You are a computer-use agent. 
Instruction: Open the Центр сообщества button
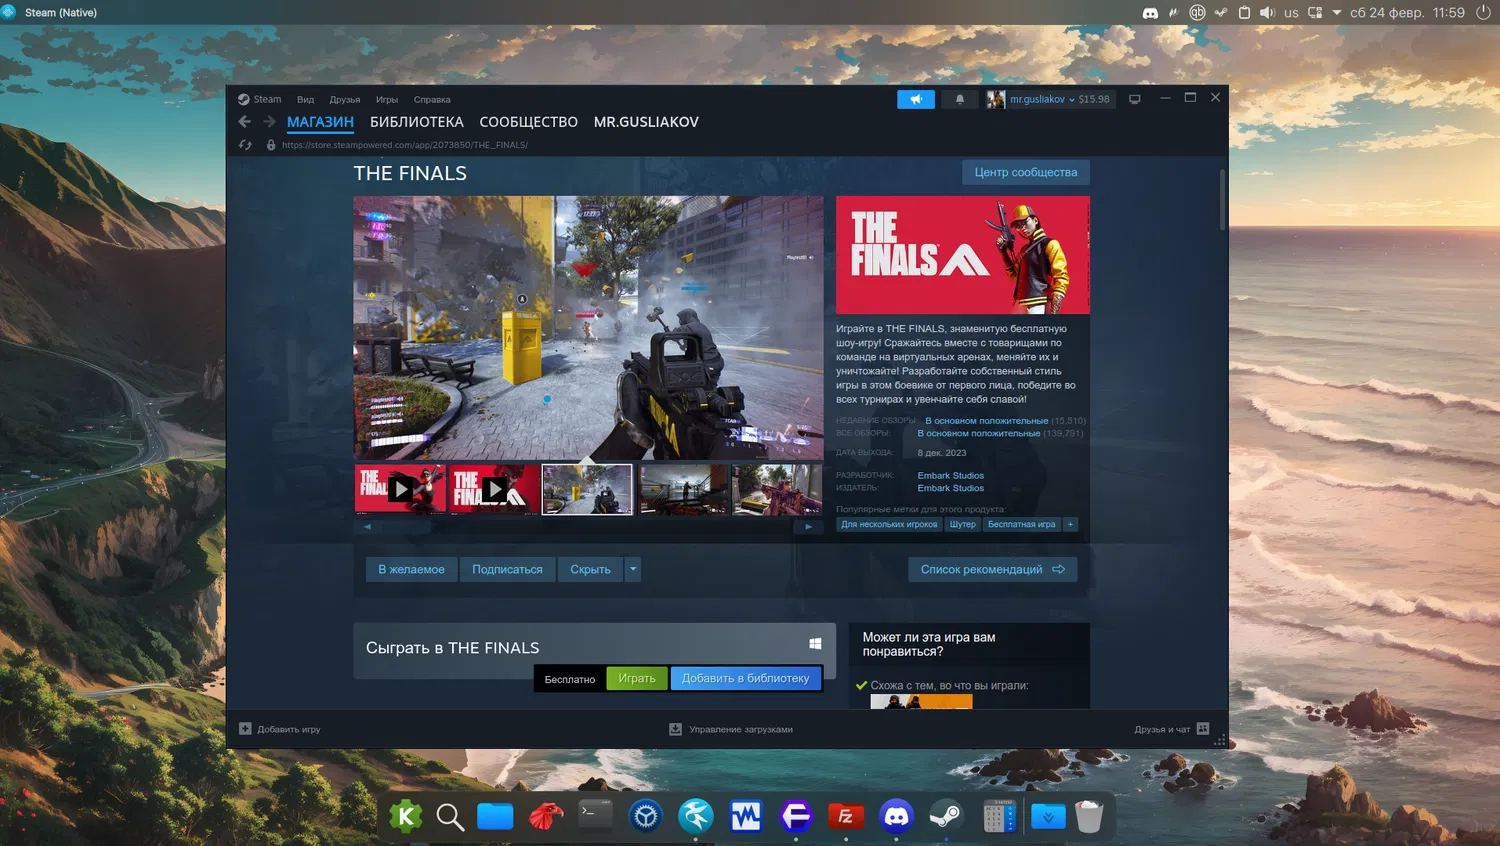coord(1026,172)
